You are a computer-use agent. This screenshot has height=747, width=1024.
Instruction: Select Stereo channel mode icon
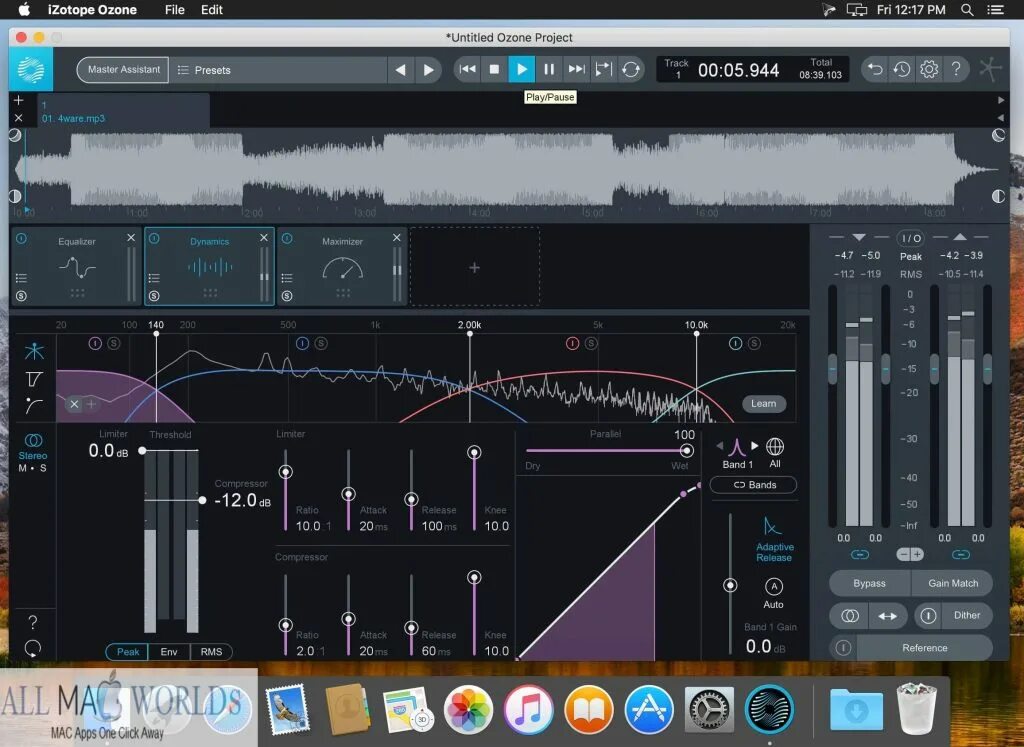click(x=33, y=446)
